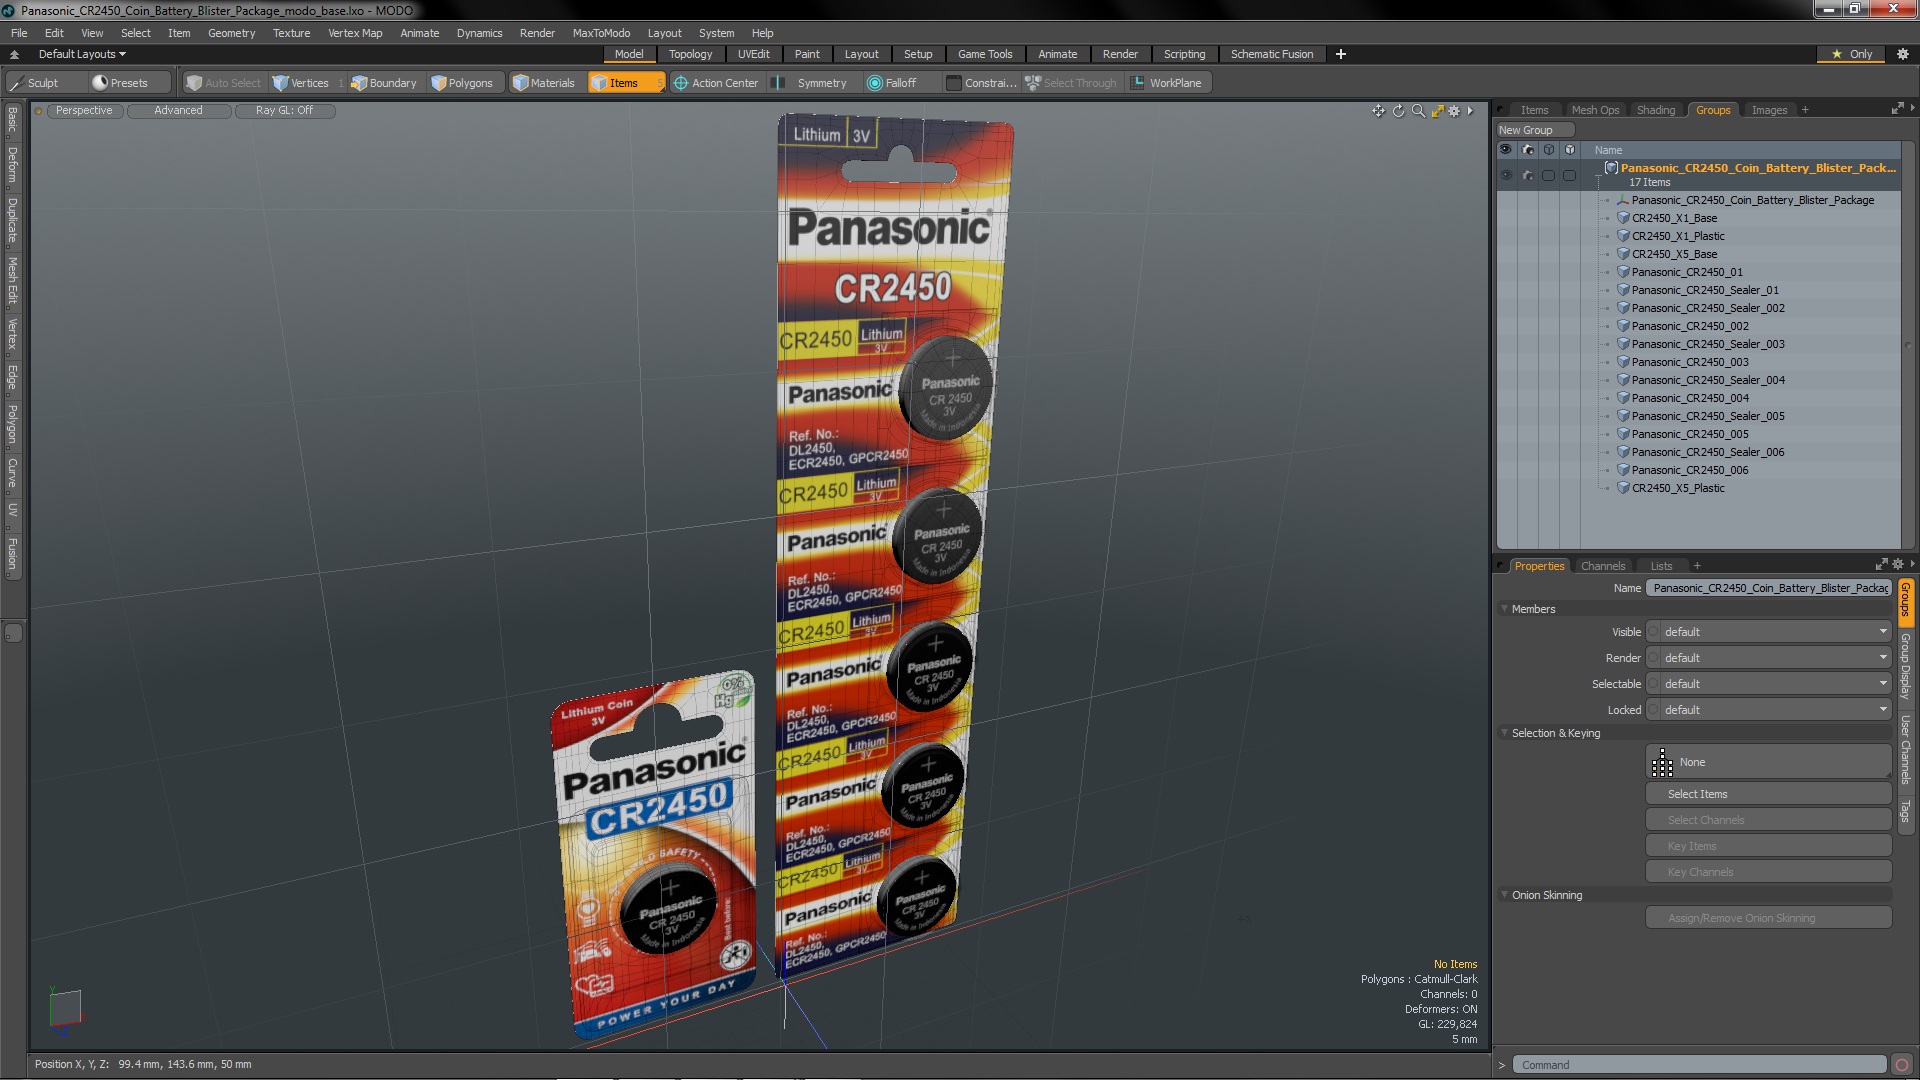Image resolution: width=1920 pixels, height=1080 pixels.
Task: Switch to the Channels tab
Action: 1603,566
